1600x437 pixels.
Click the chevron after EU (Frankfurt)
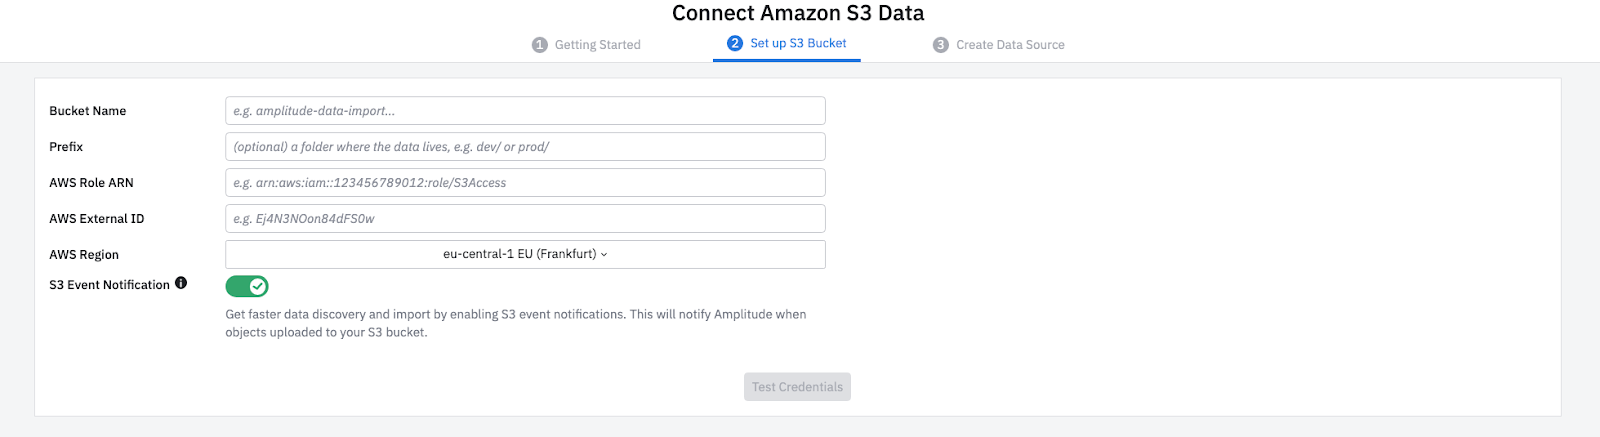[604, 255]
